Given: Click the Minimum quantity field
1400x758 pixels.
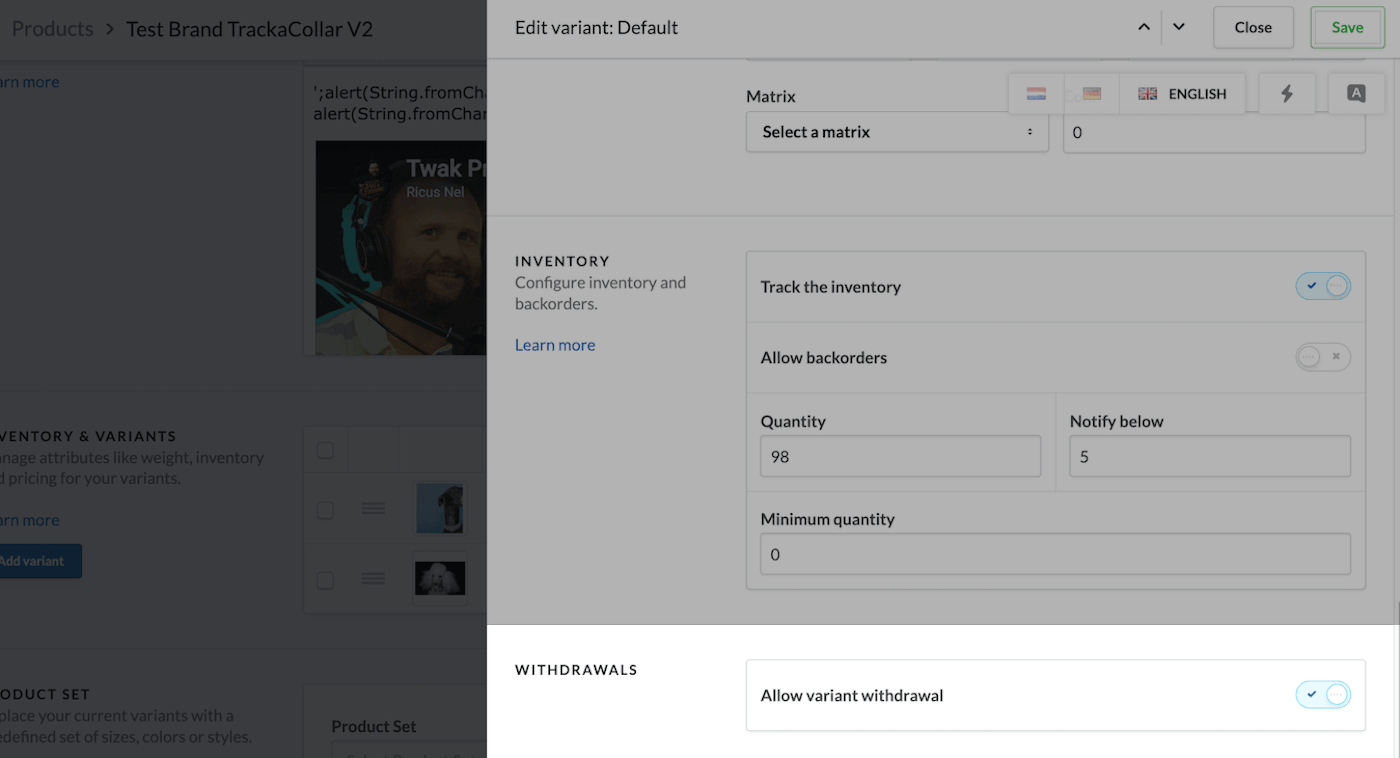Looking at the screenshot, I should click(1055, 554).
